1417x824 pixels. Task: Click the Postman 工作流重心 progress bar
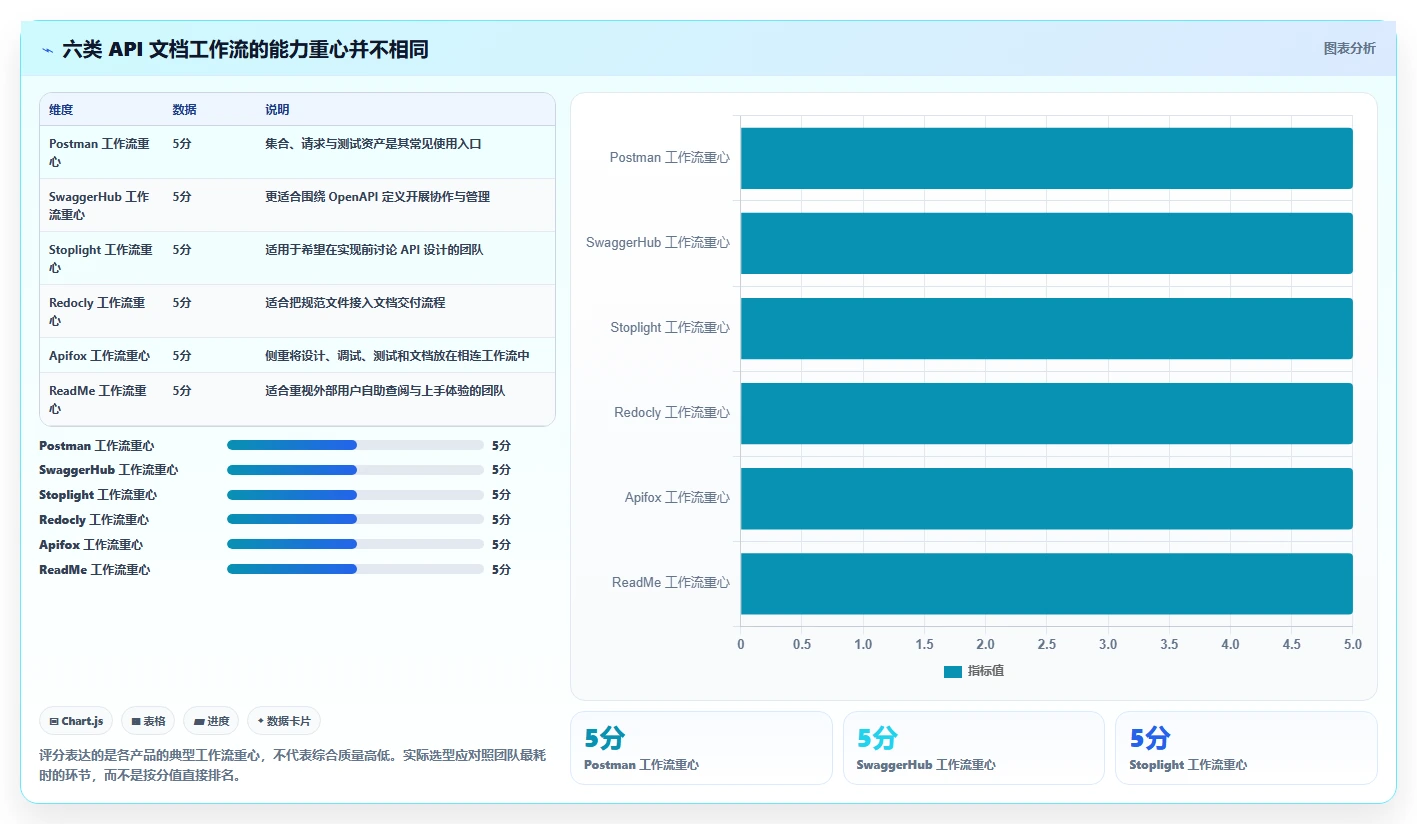[x=355, y=445]
